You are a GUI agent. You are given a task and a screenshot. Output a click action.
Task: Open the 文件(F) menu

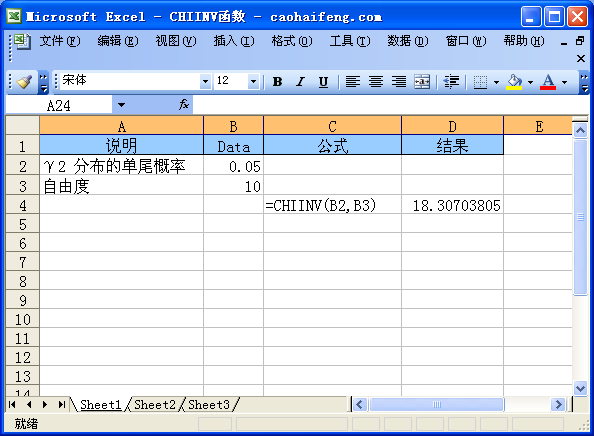(x=60, y=41)
